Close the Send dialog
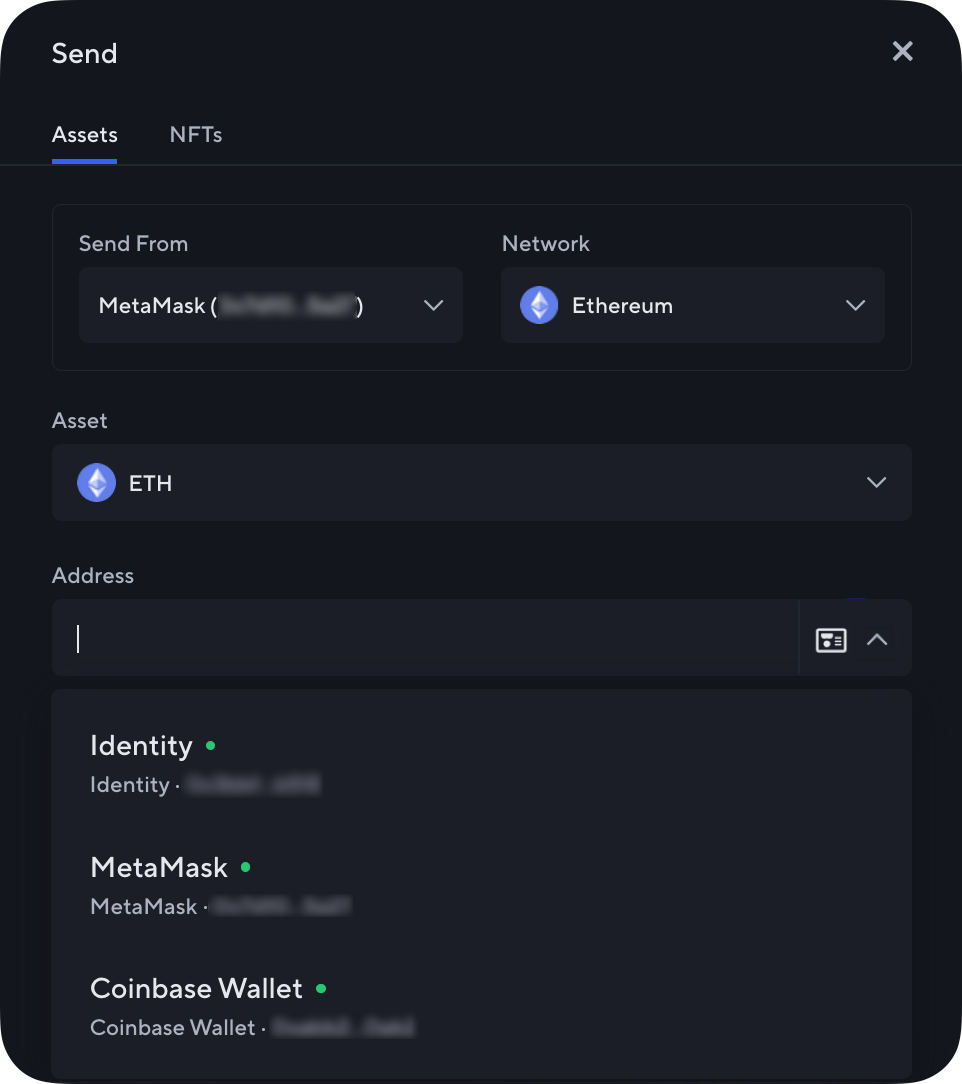Screen dimensions: 962x1084 (x=902, y=51)
